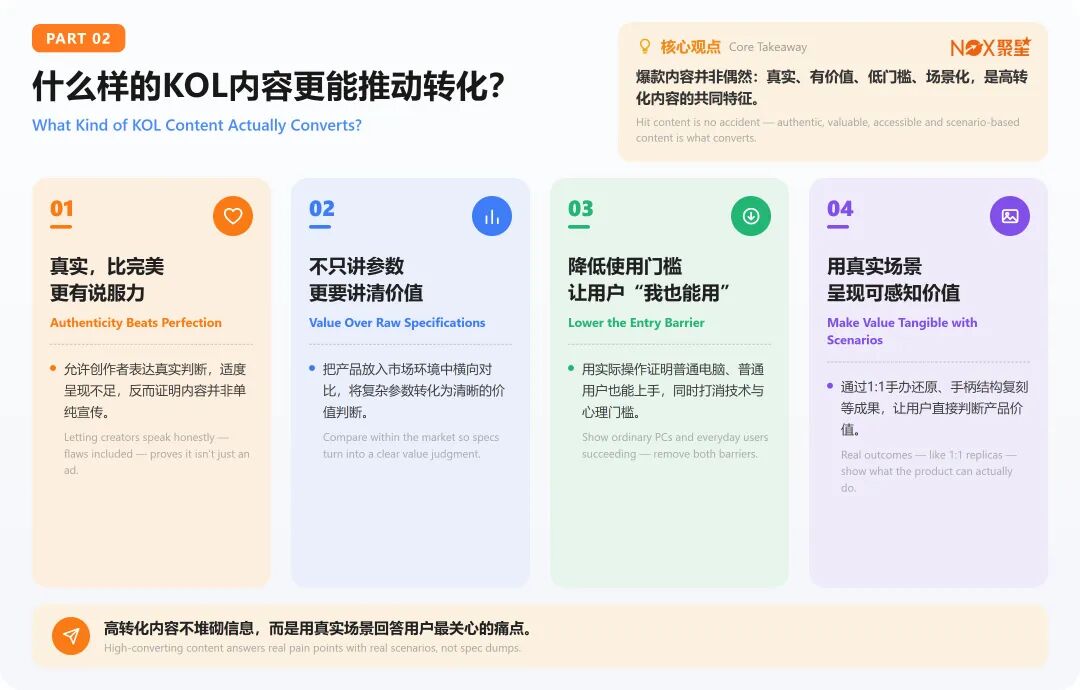Click the 核心观点 label

pyautogui.click(x=690, y=47)
